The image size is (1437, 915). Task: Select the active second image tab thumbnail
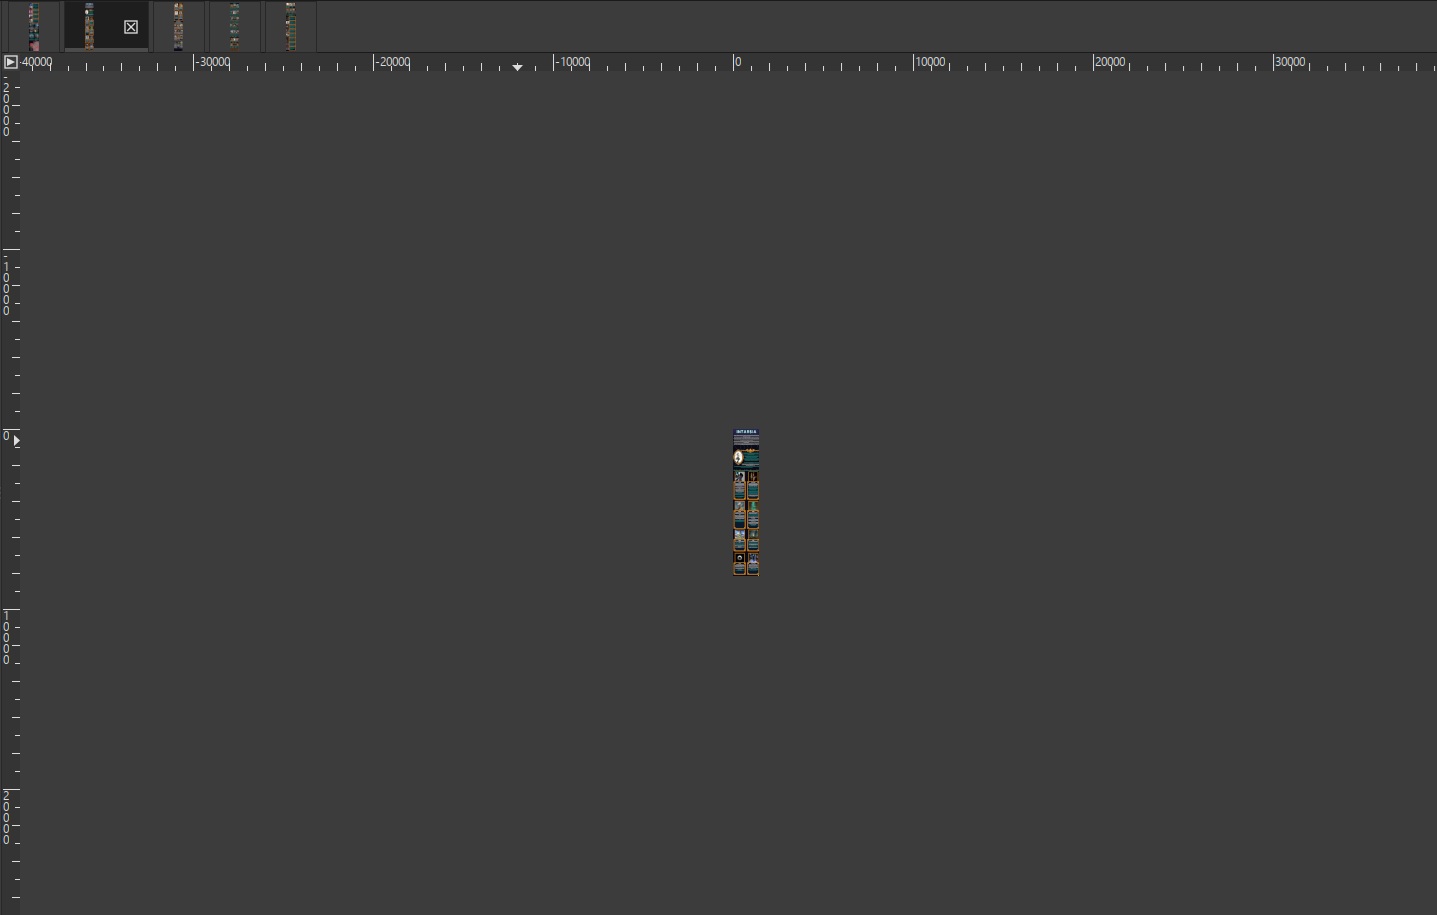(89, 26)
